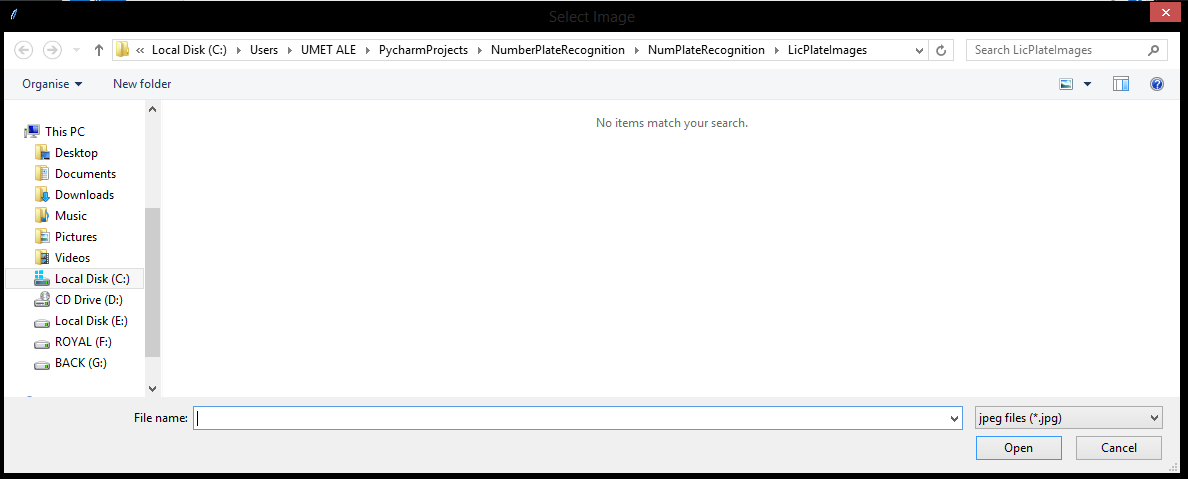The width and height of the screenshot is (1188, 479).
Task: Click the feather icon in title bar
Action: point(14,15)
